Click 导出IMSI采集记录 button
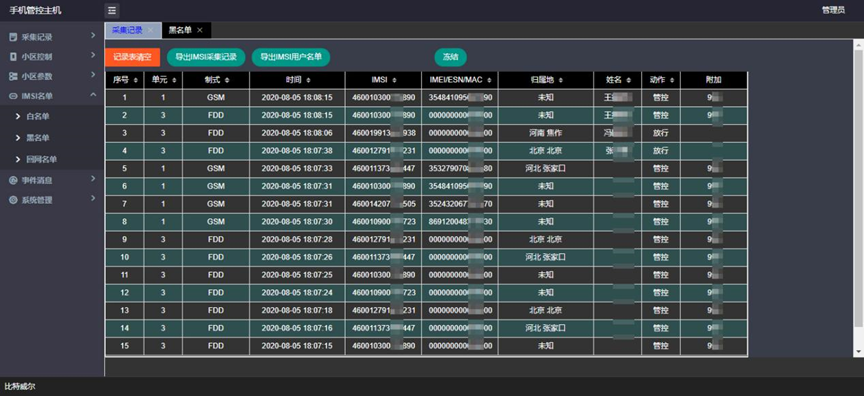 [x=206, y=57]
